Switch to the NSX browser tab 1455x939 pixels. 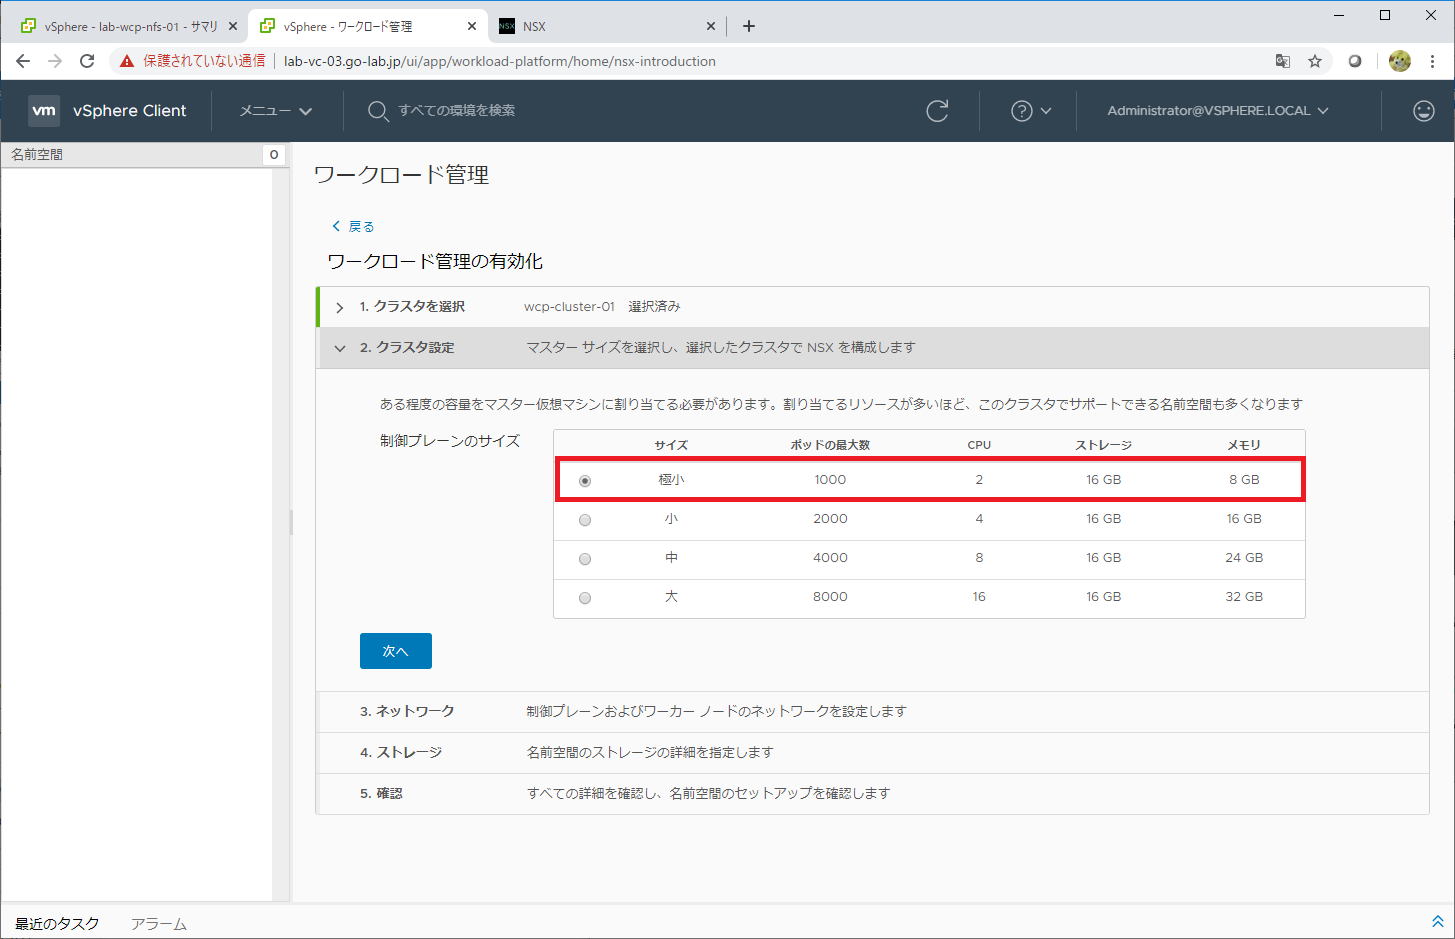tap(606, 26)
